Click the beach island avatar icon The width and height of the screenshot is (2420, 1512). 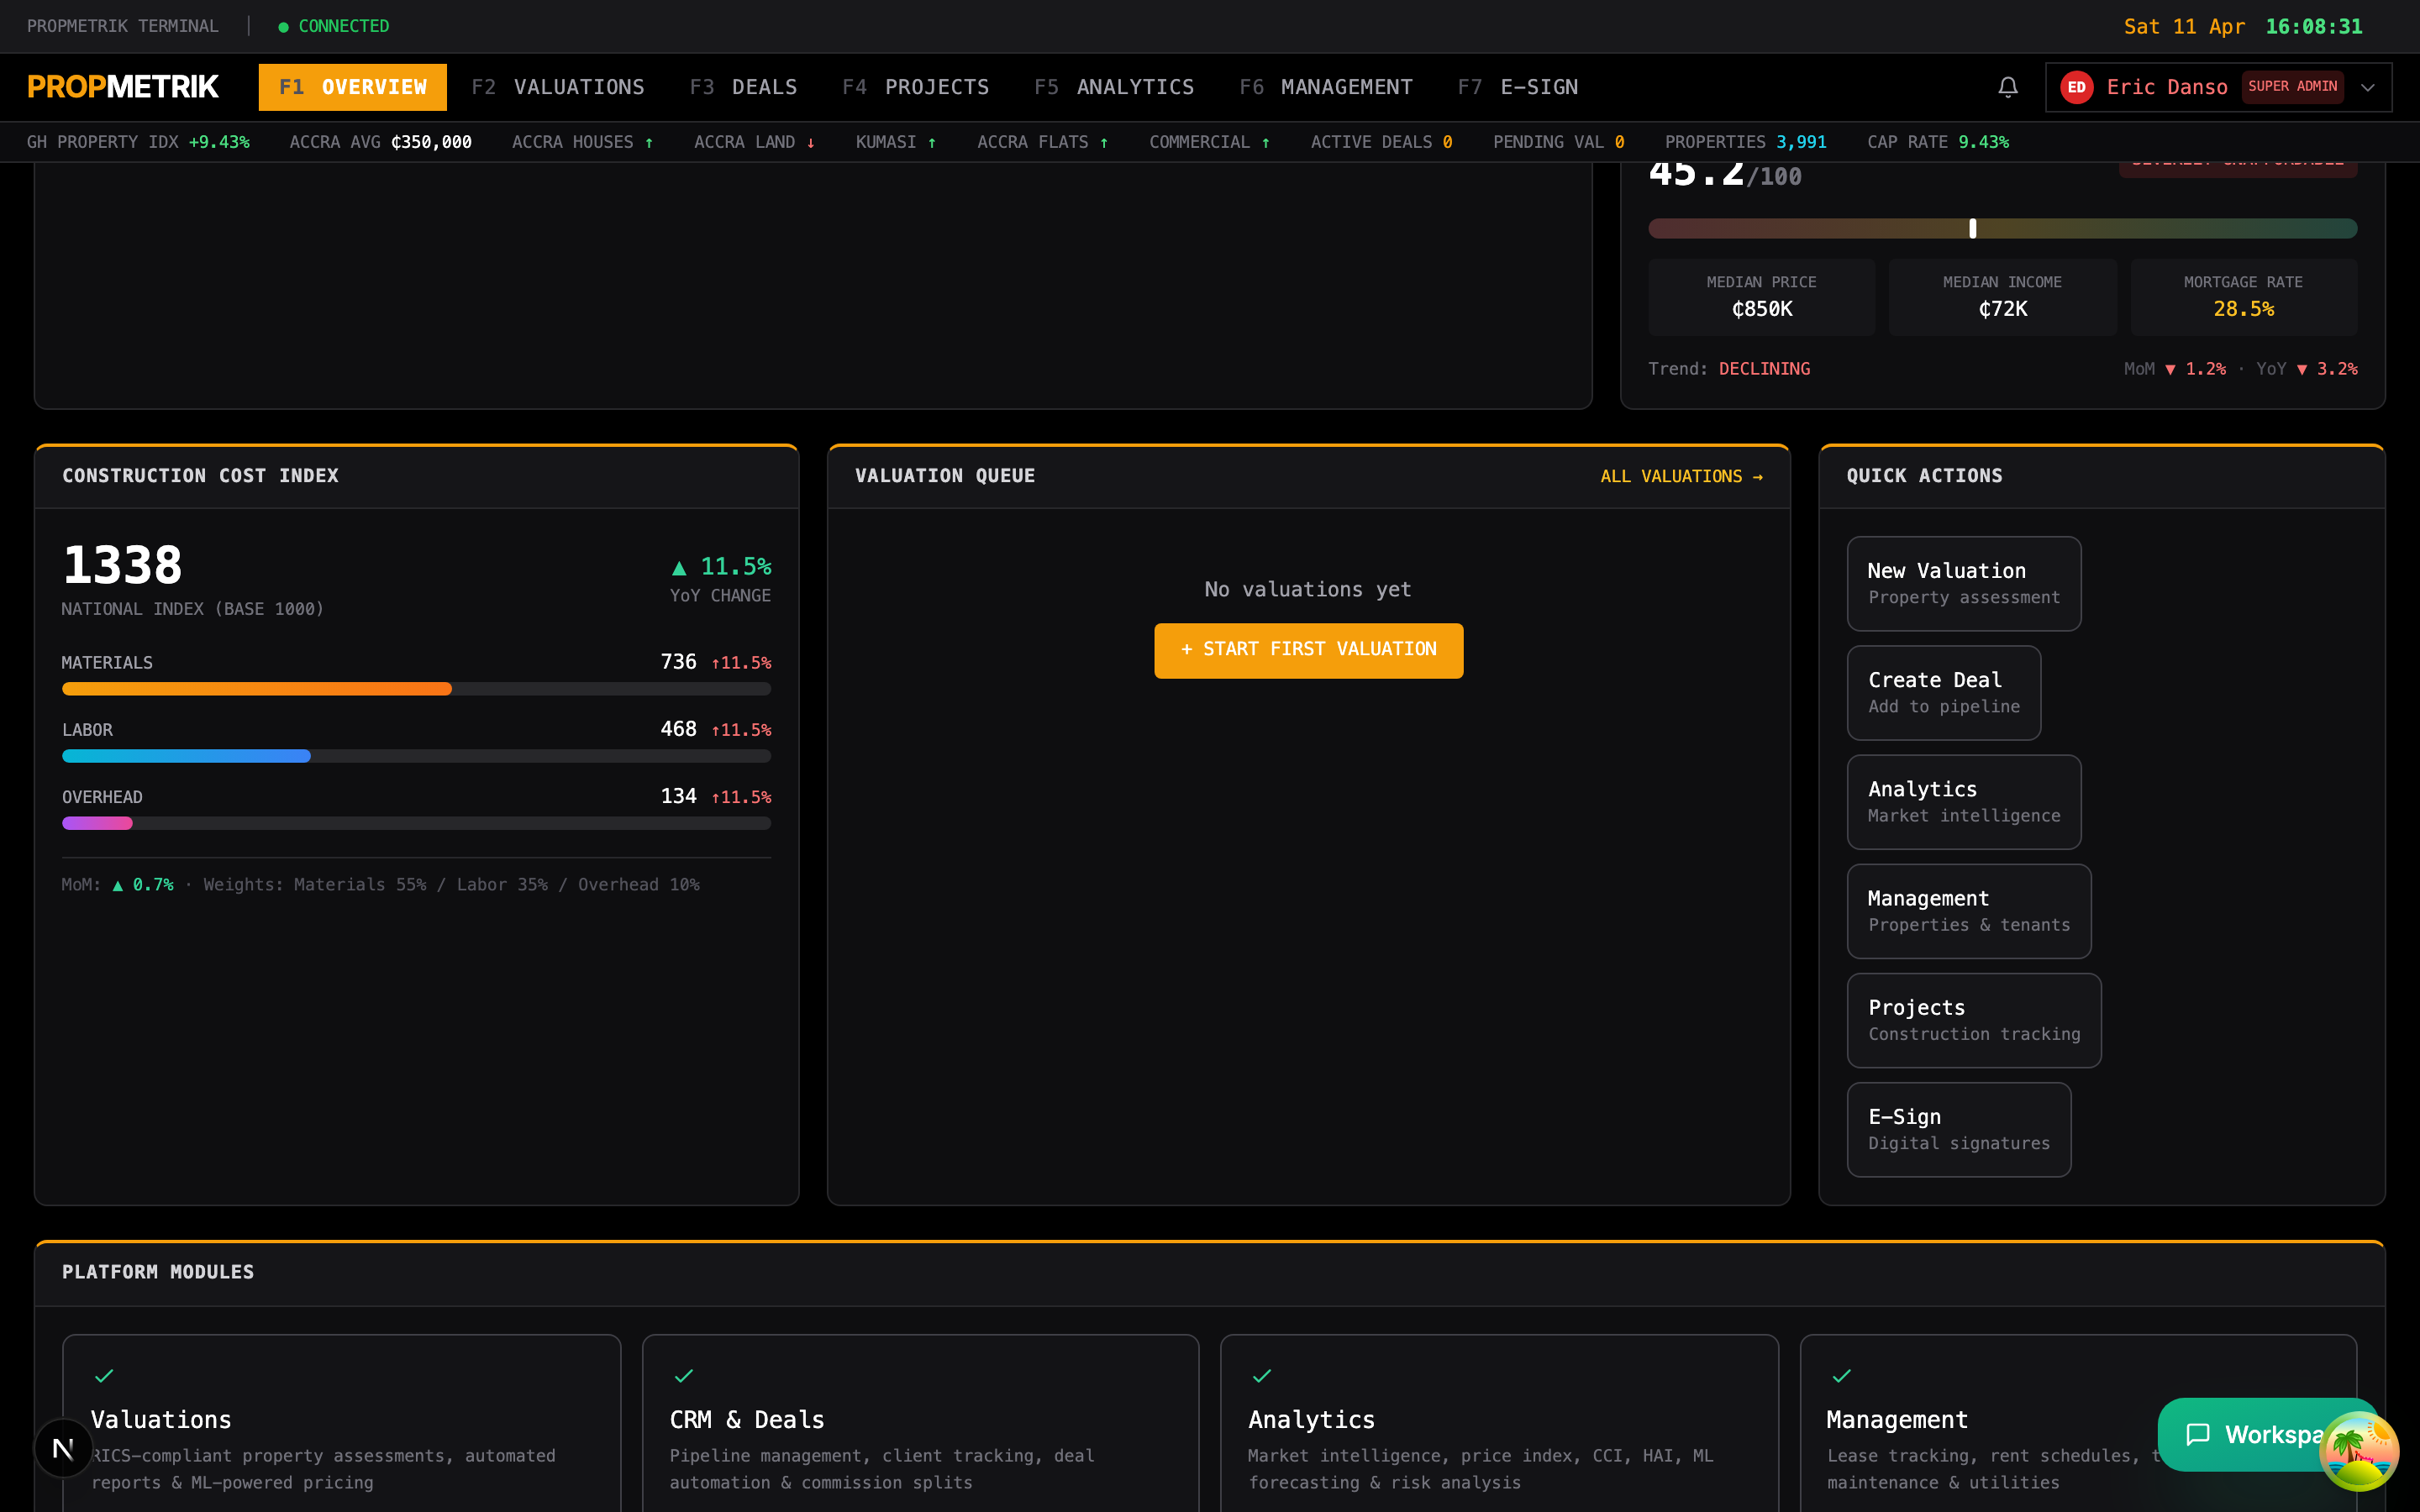coord(2357,1450)
